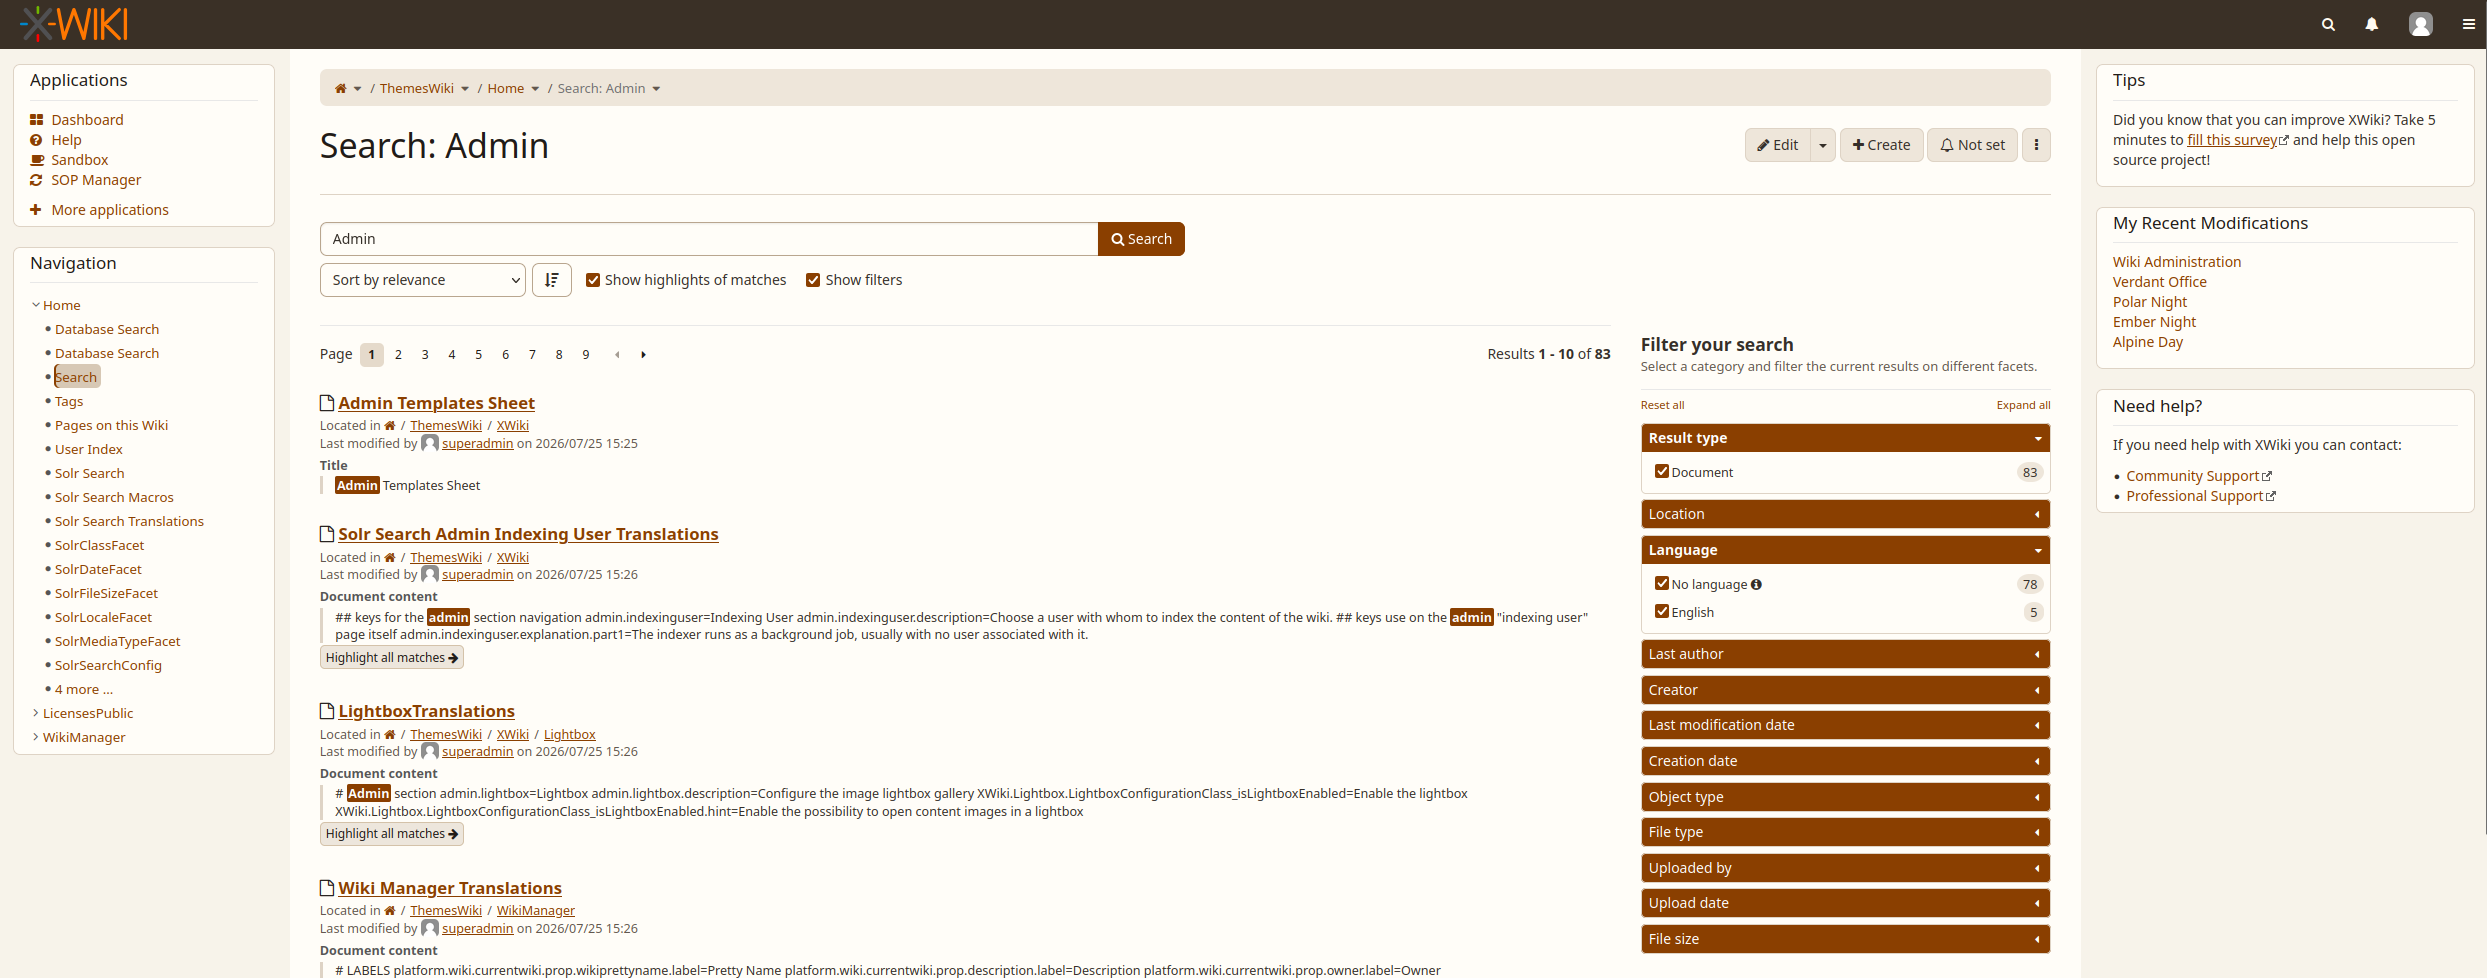Open ThemesWiki breadcrumb dropdown
The height and width of the screenshot is (978, 2487).
coord(465,89)
